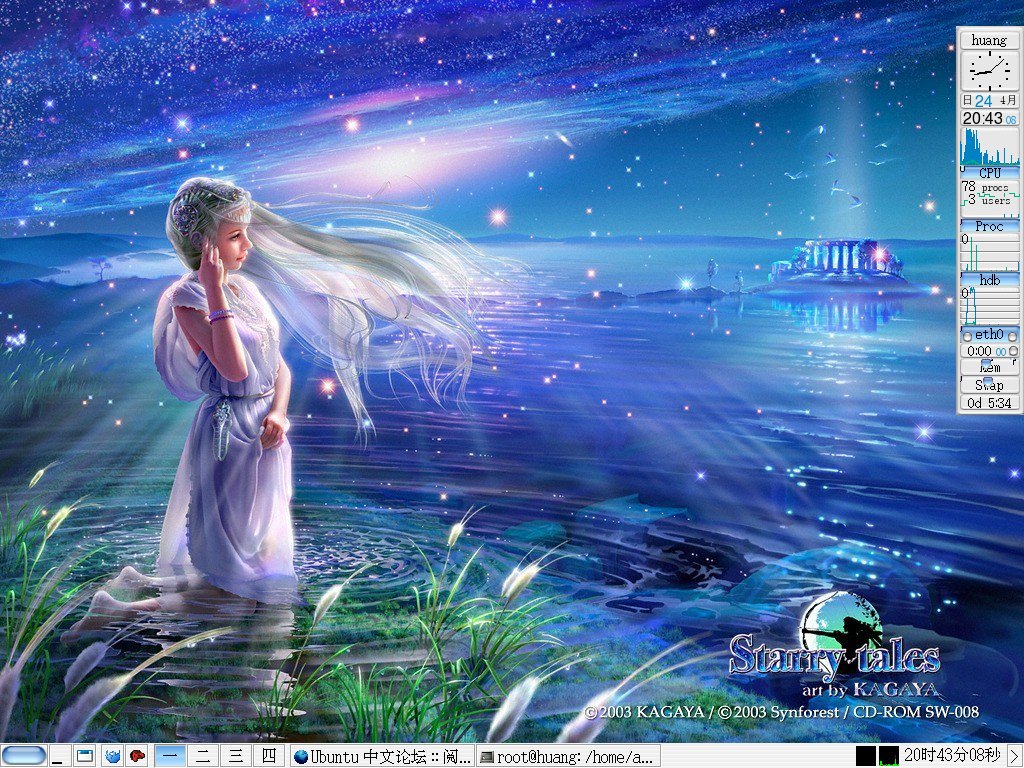Click the CPU label in GKrellM
Image resolution: width=1024 pixels, height=768 pixels.
pos(989,173)
